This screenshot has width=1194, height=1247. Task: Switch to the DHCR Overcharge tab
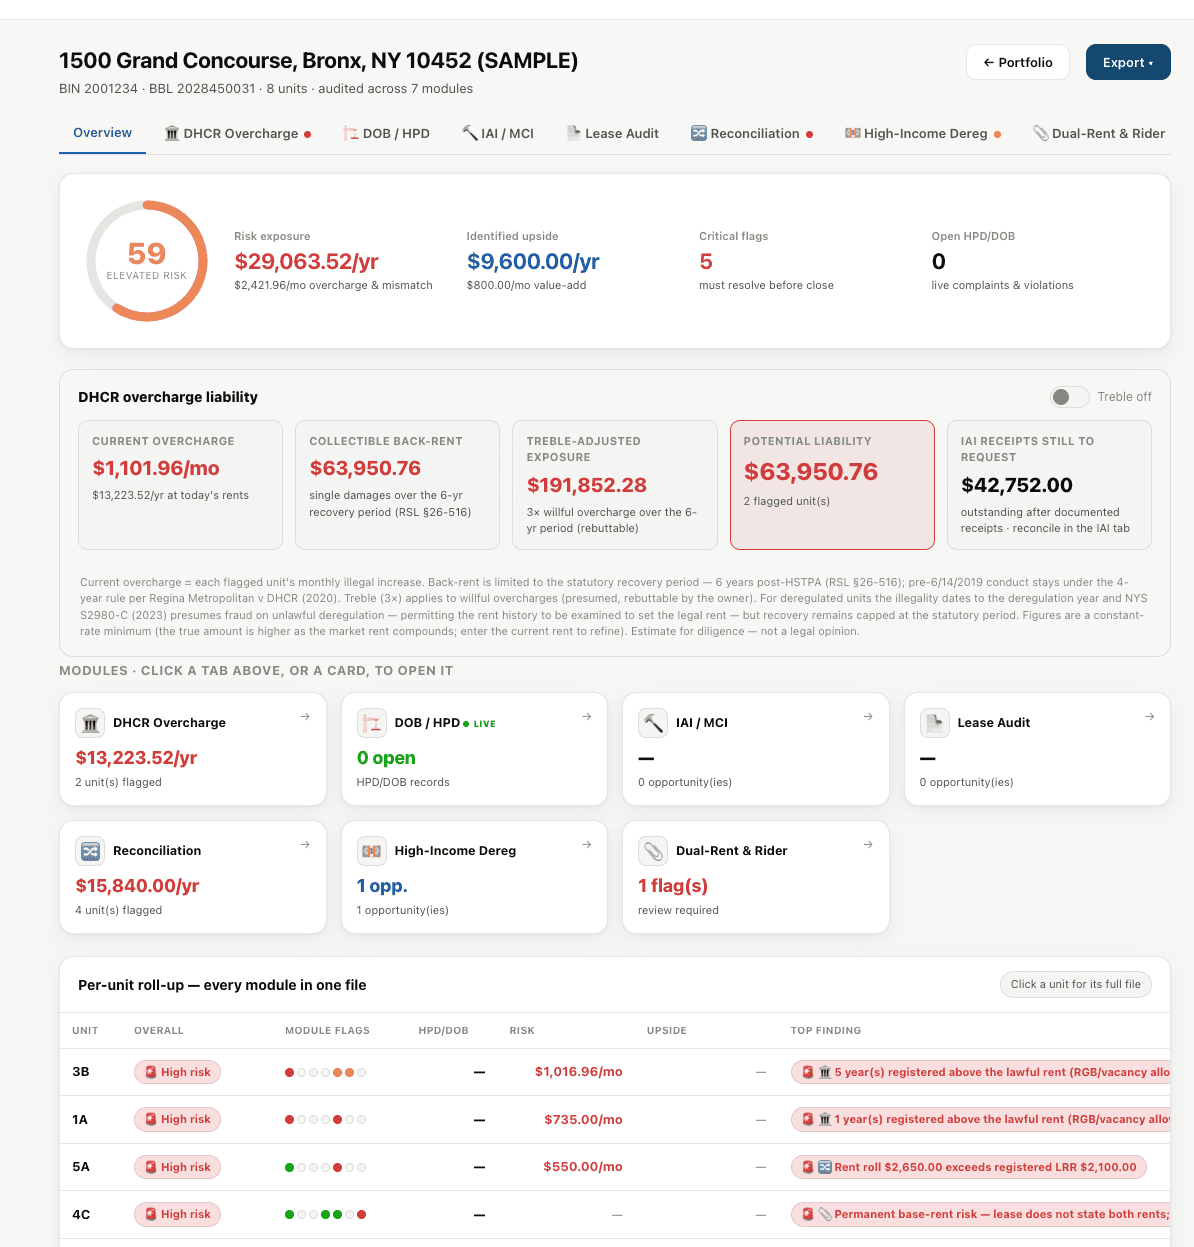238,134
